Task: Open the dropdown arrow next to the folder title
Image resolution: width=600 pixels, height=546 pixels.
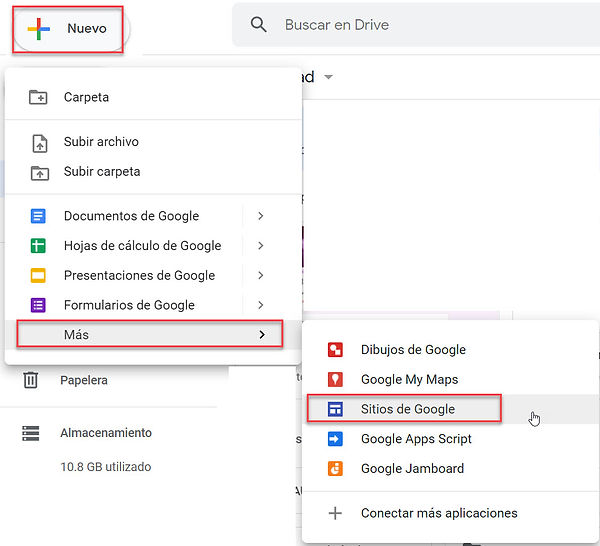Action: pos(328,77)
